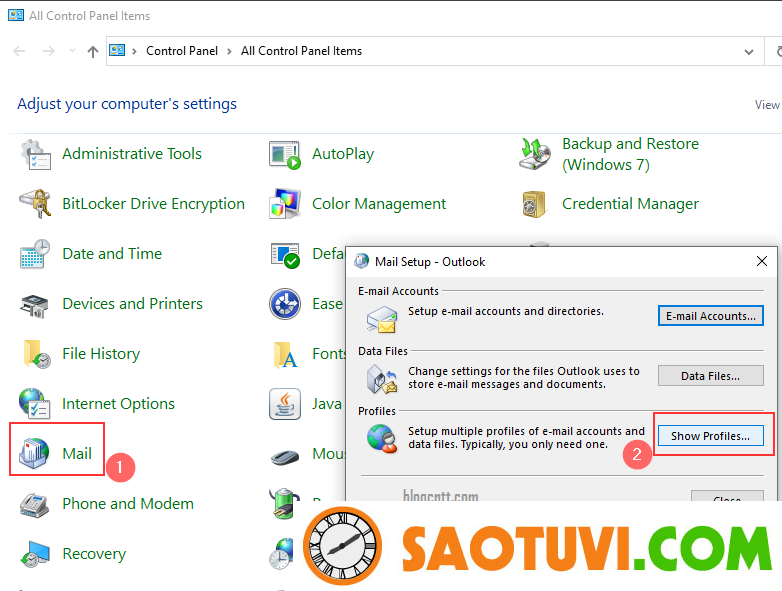The width and height of the screenshot is (782, 591).
Task: Open BitLocker Drive Encryption link
Action: (x=154, y=204)
